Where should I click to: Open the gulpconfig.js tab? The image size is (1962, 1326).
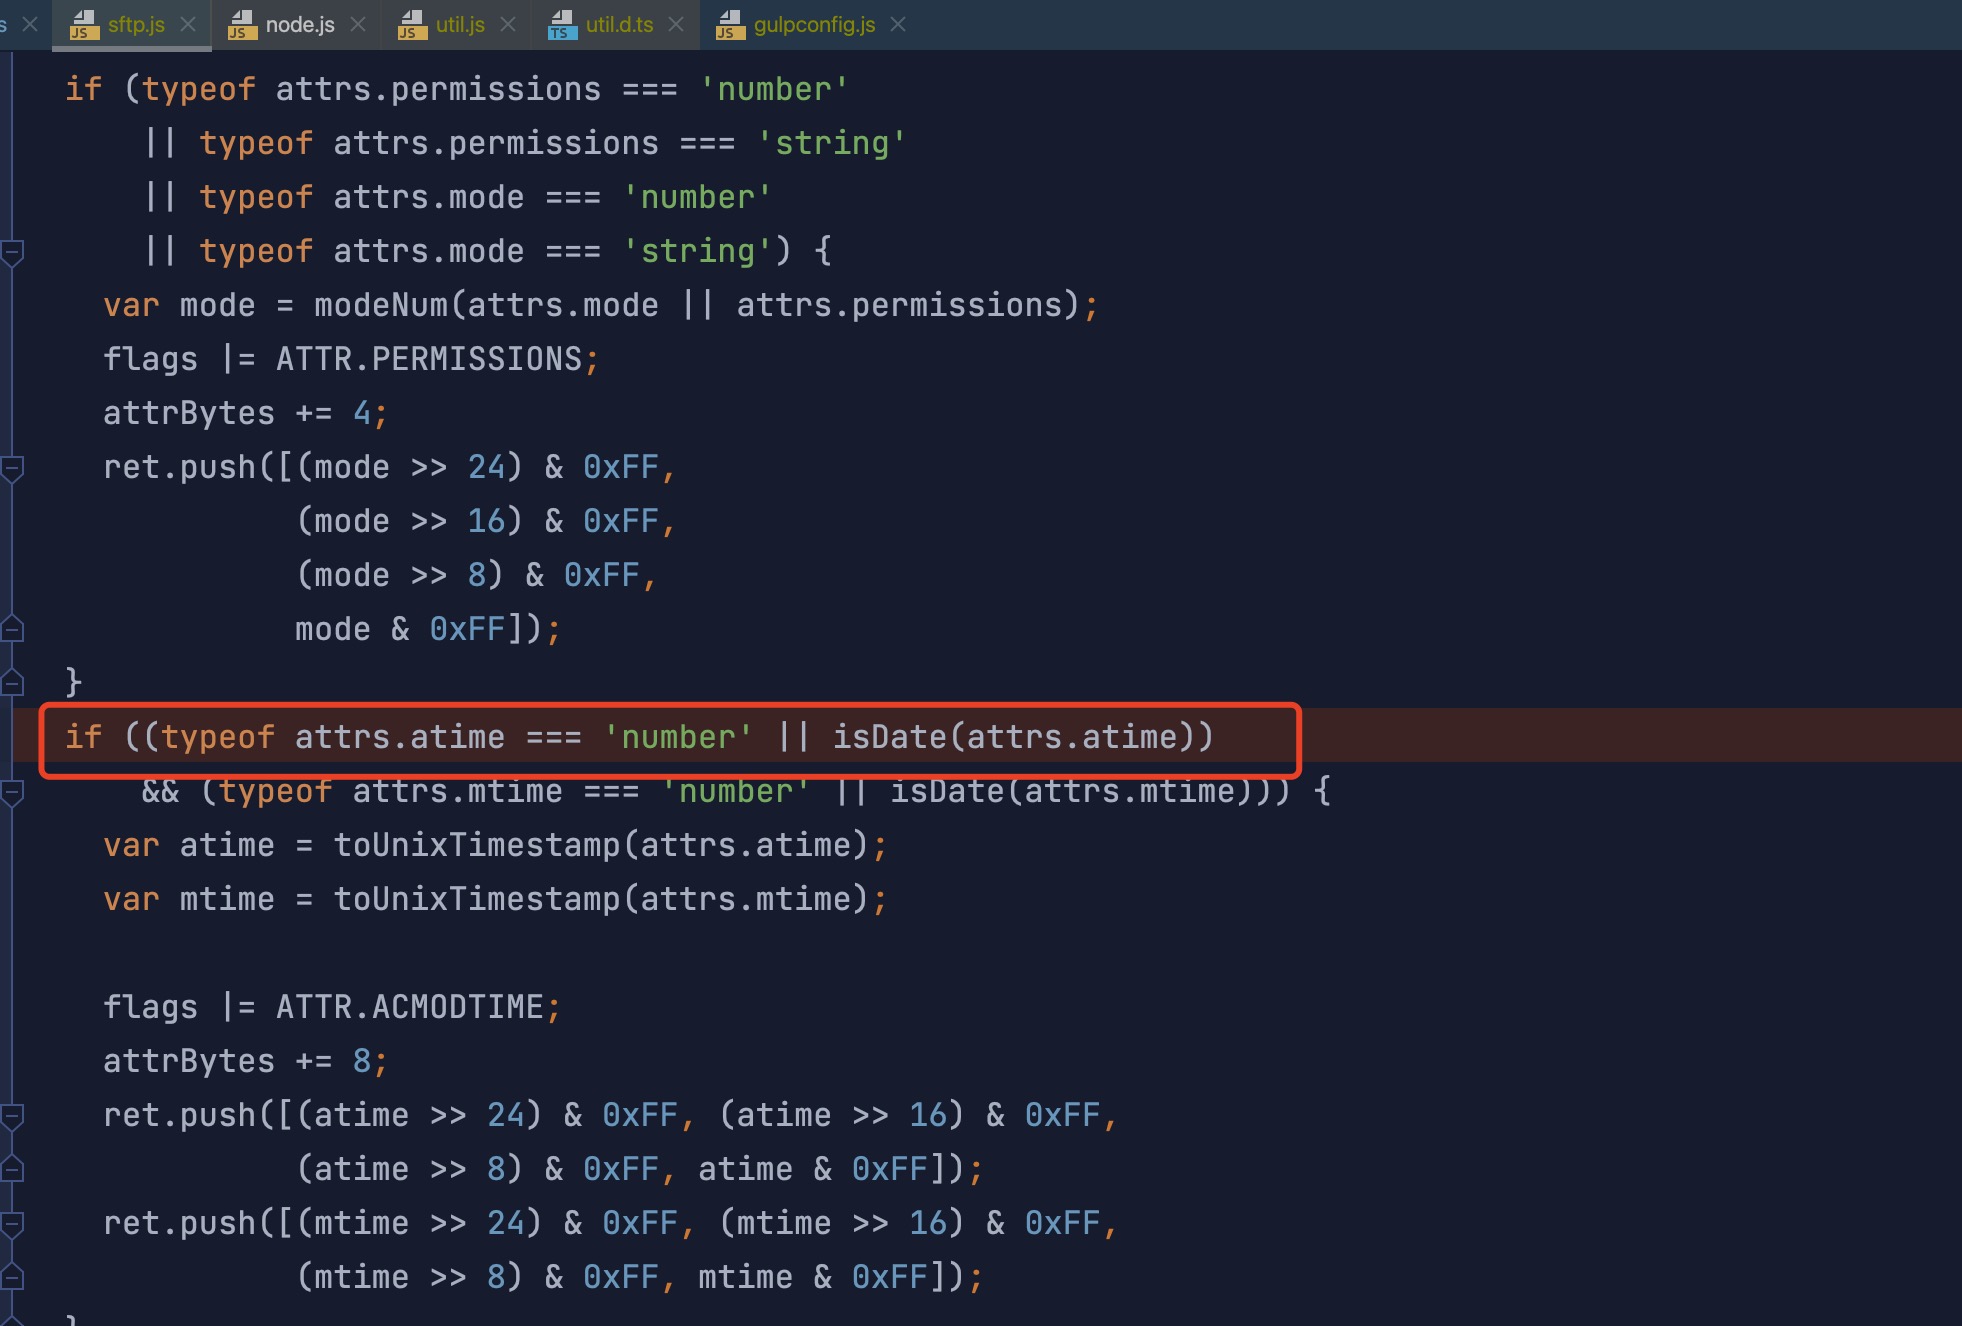[813, 25]
